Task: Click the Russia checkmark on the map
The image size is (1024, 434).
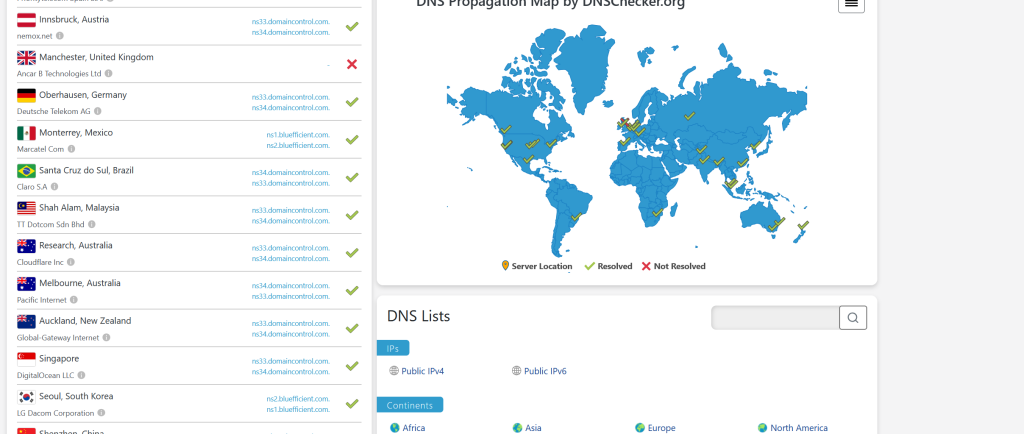Action: [690, 116]
